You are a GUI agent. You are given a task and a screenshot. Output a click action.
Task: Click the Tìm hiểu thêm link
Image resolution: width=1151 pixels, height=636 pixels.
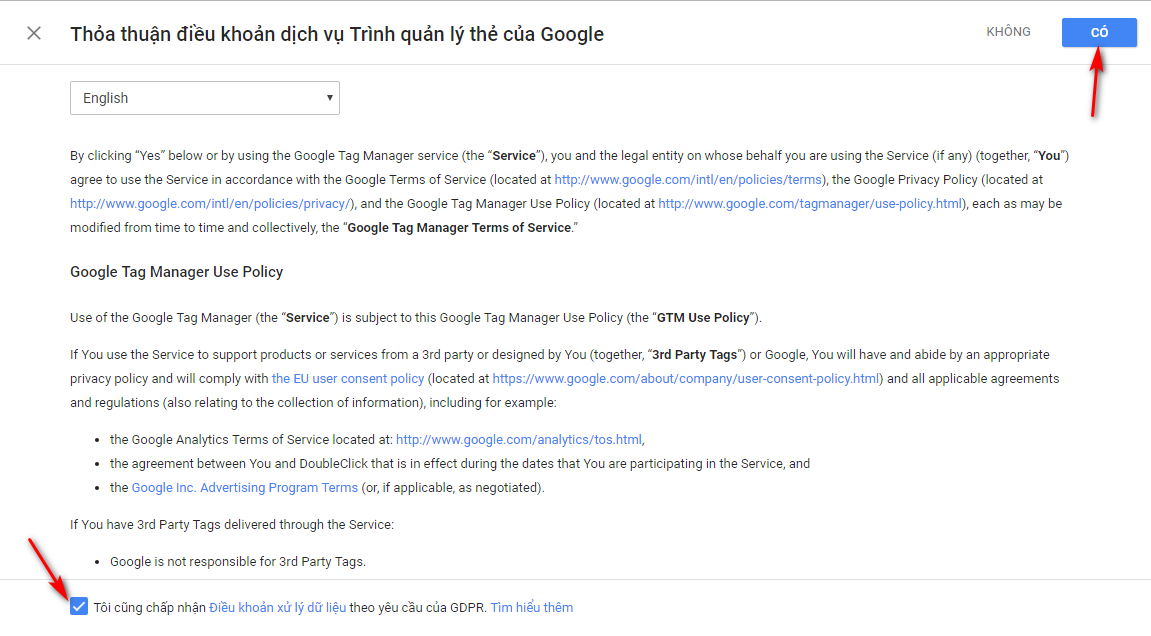532,607
